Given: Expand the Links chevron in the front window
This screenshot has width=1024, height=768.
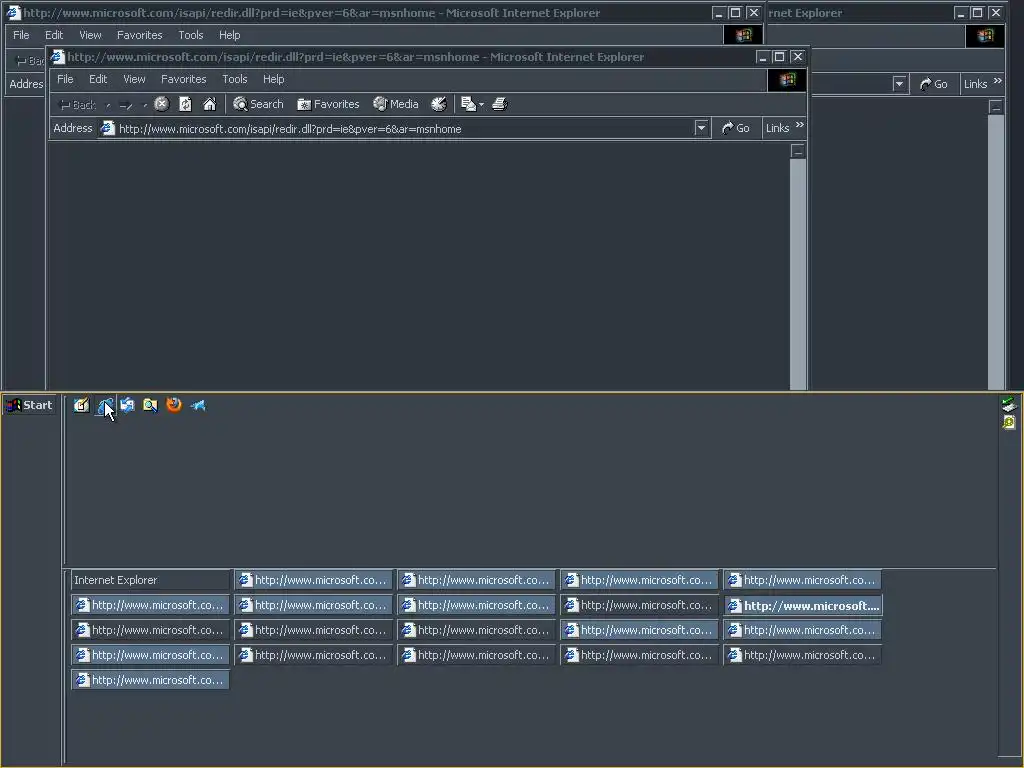Looking at the screenshot, I should pyautogui.click(x=800, y=125).
